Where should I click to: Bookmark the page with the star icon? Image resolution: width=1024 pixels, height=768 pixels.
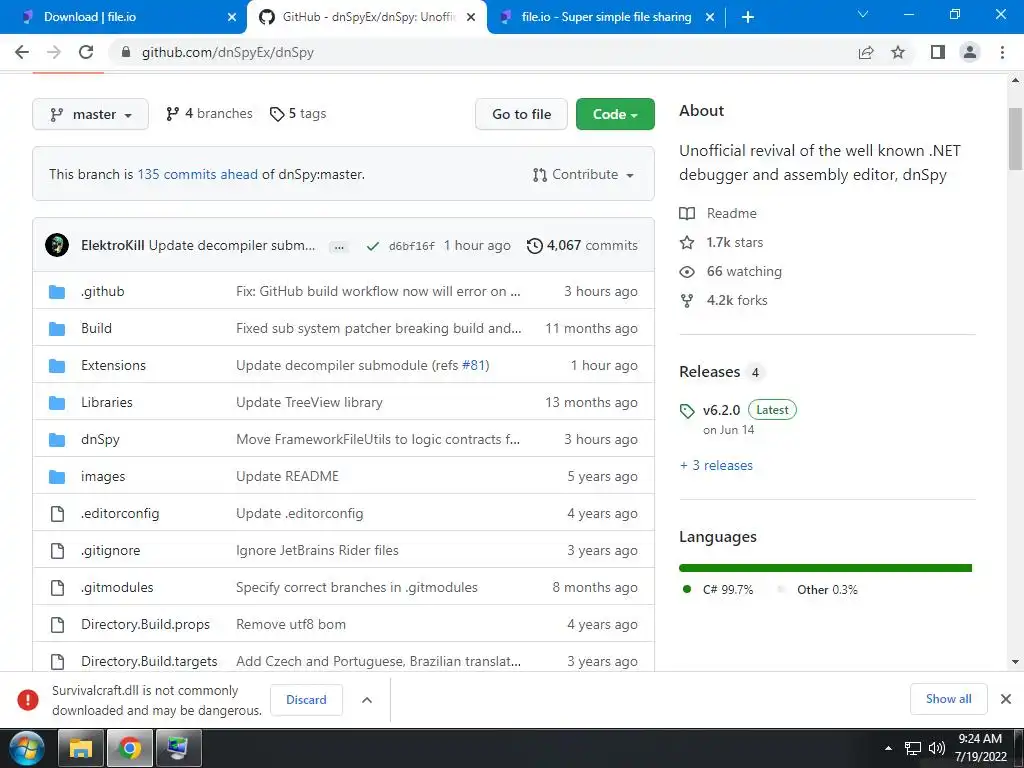(898, 52)
